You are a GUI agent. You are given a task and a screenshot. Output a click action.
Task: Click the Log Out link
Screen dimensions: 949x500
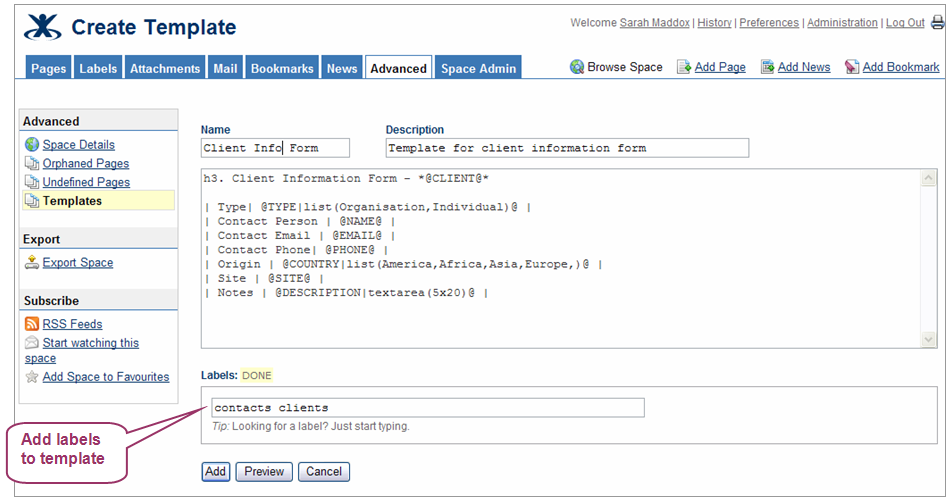pyautogui.click(x=905, y=22)
